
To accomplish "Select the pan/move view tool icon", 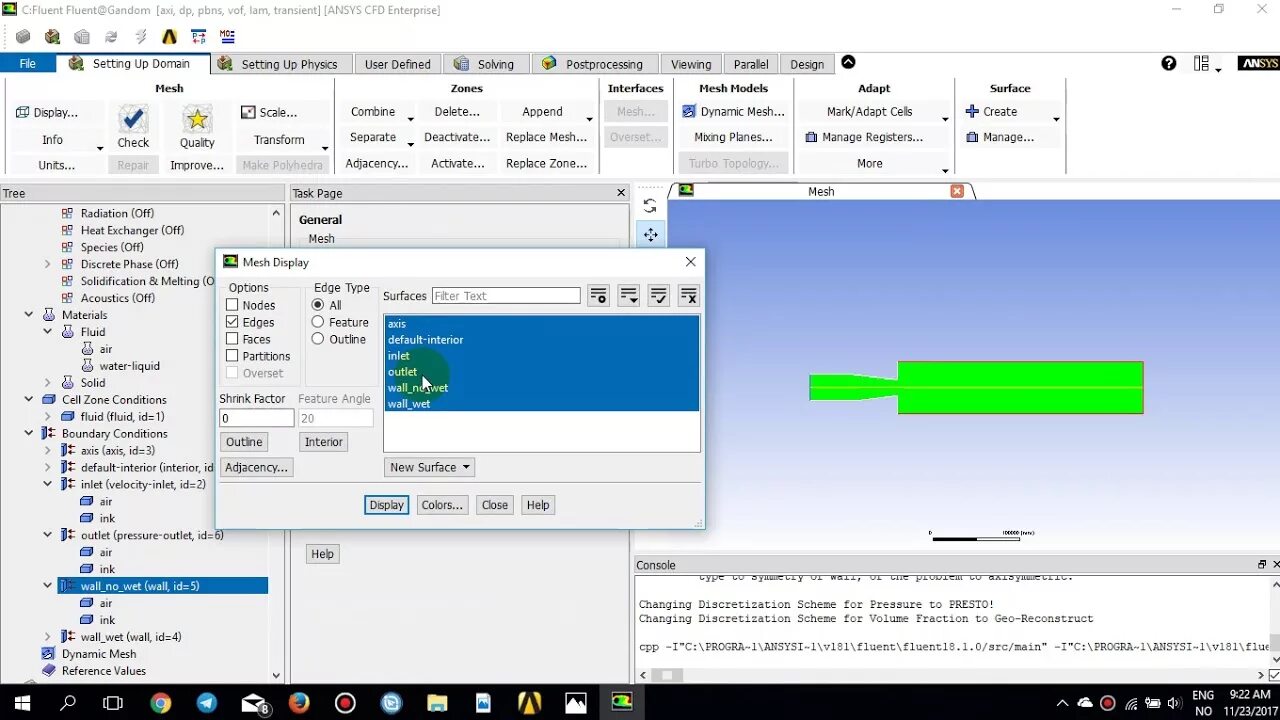I will tap(650, 235).
